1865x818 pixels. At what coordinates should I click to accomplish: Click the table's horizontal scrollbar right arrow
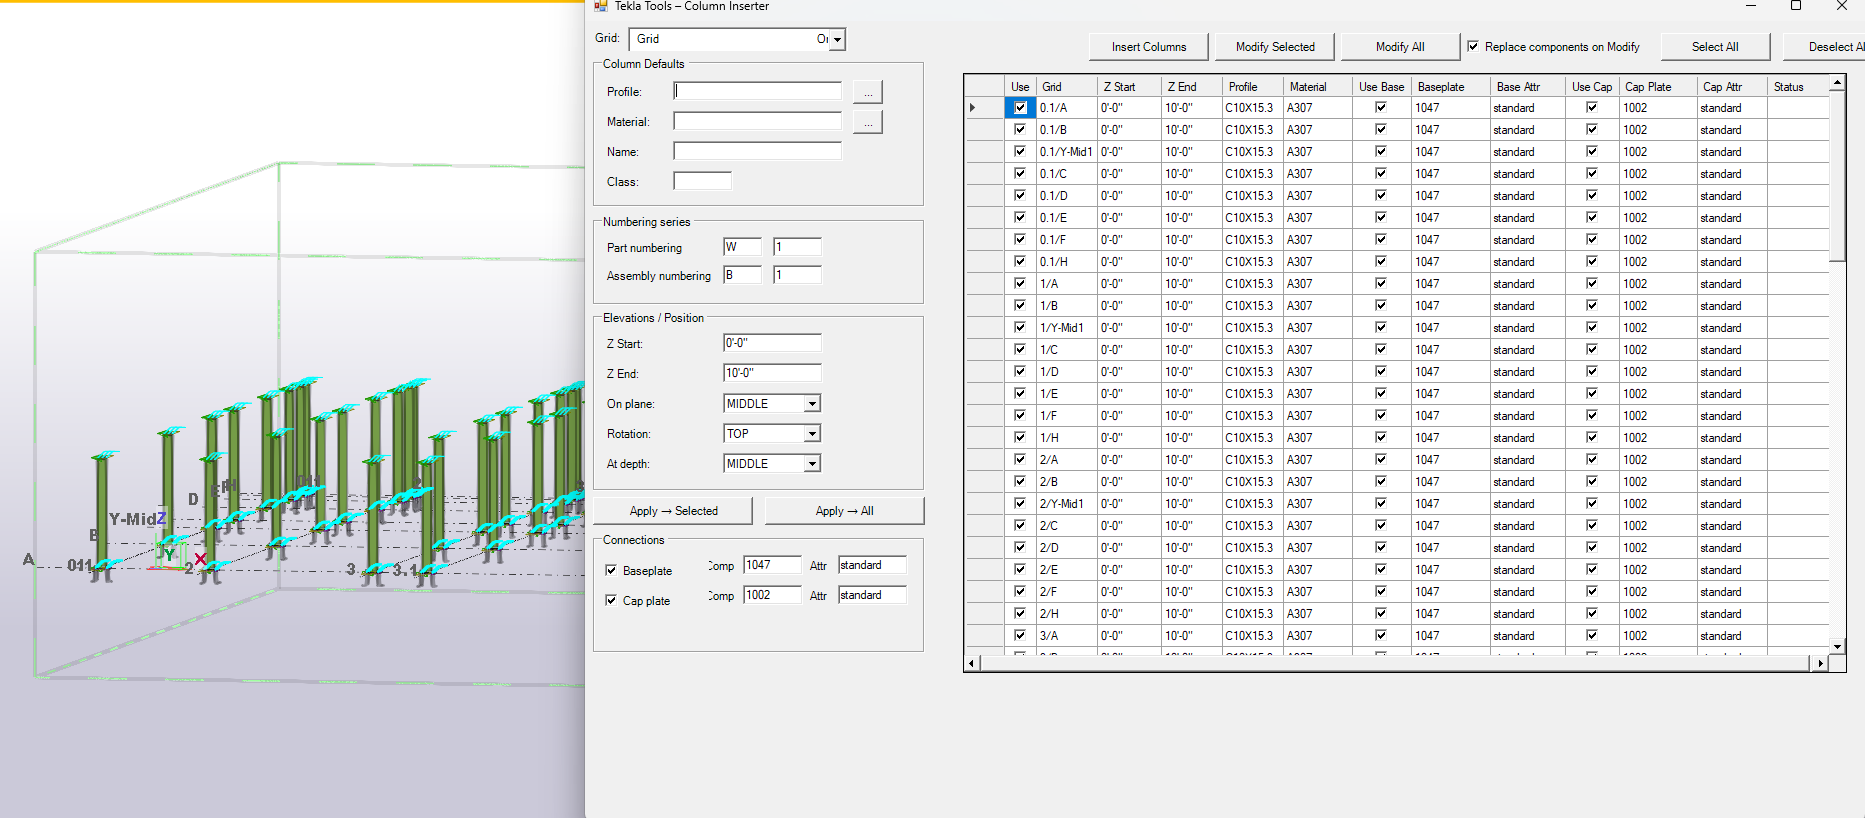click(1820, 663)
